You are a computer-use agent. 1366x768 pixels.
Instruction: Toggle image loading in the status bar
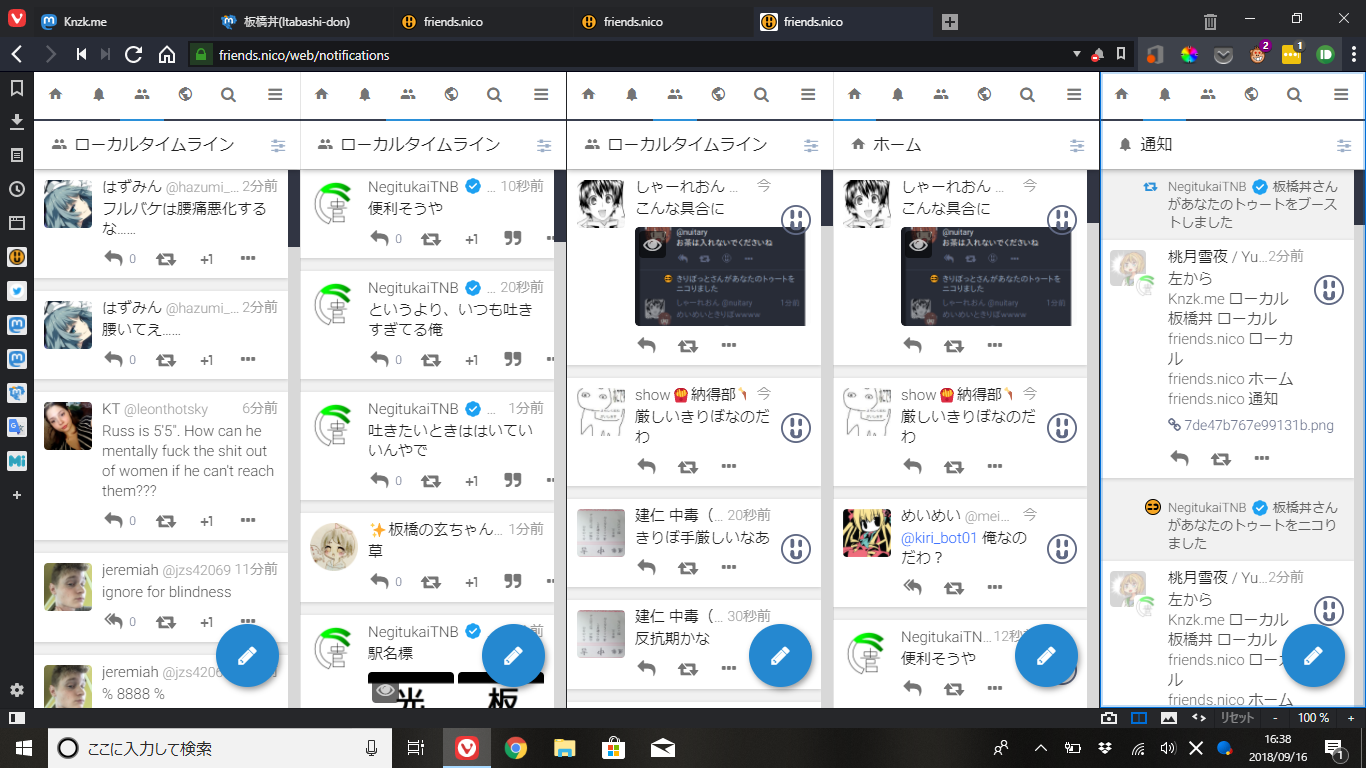1168,718
